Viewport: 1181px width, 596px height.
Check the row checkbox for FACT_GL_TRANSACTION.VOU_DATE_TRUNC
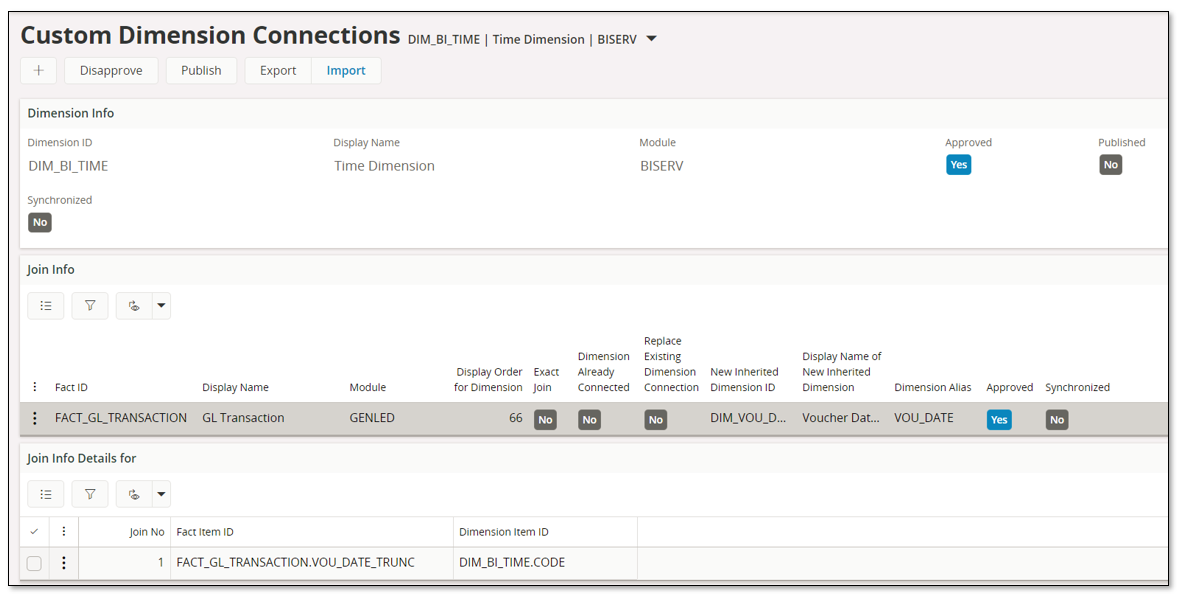tap(34, 562)
